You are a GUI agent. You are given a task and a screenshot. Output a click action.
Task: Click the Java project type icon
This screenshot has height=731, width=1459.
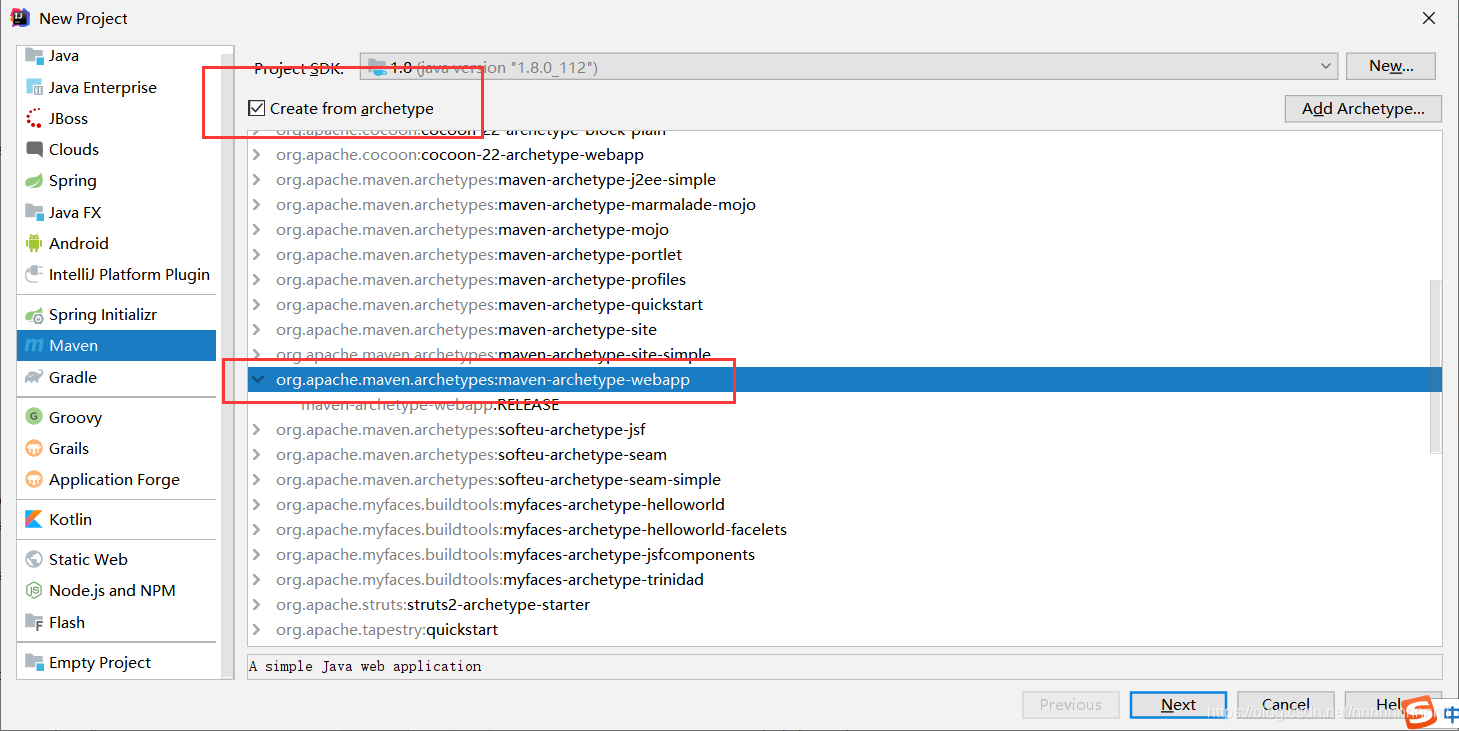[x=34, y=56]
